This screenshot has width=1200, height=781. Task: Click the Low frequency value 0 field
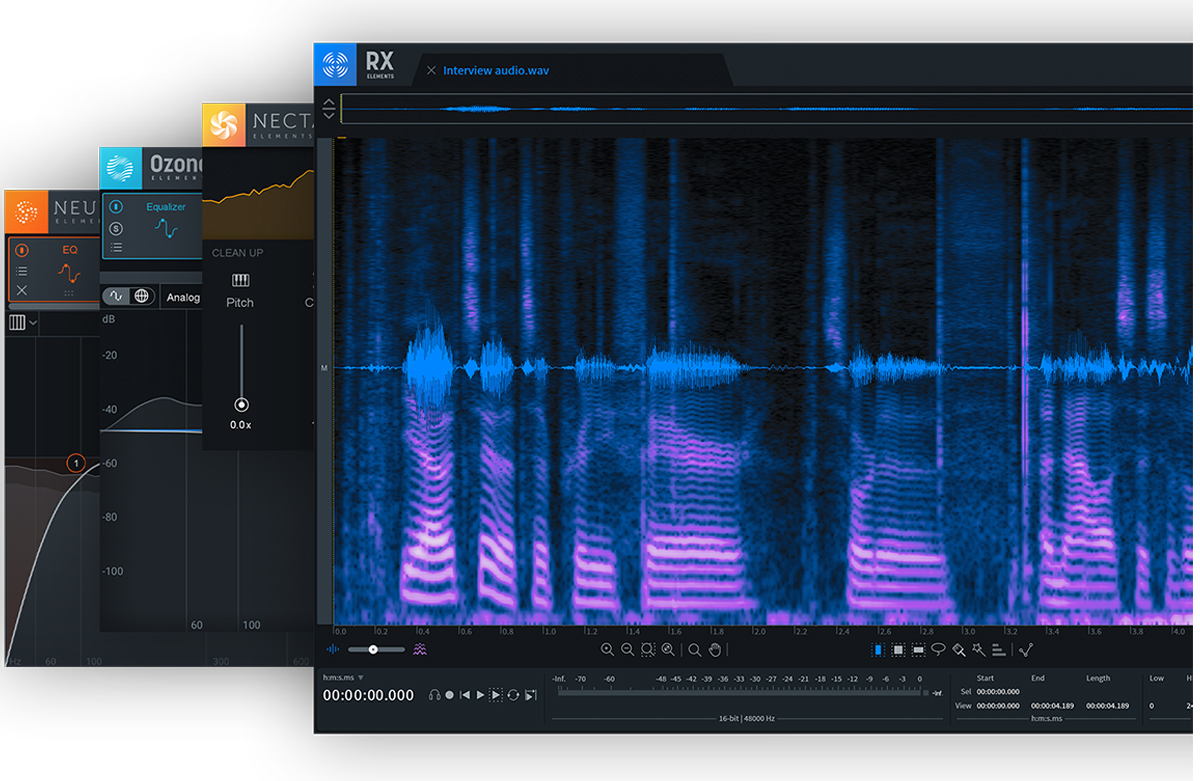pos(1152,706)
